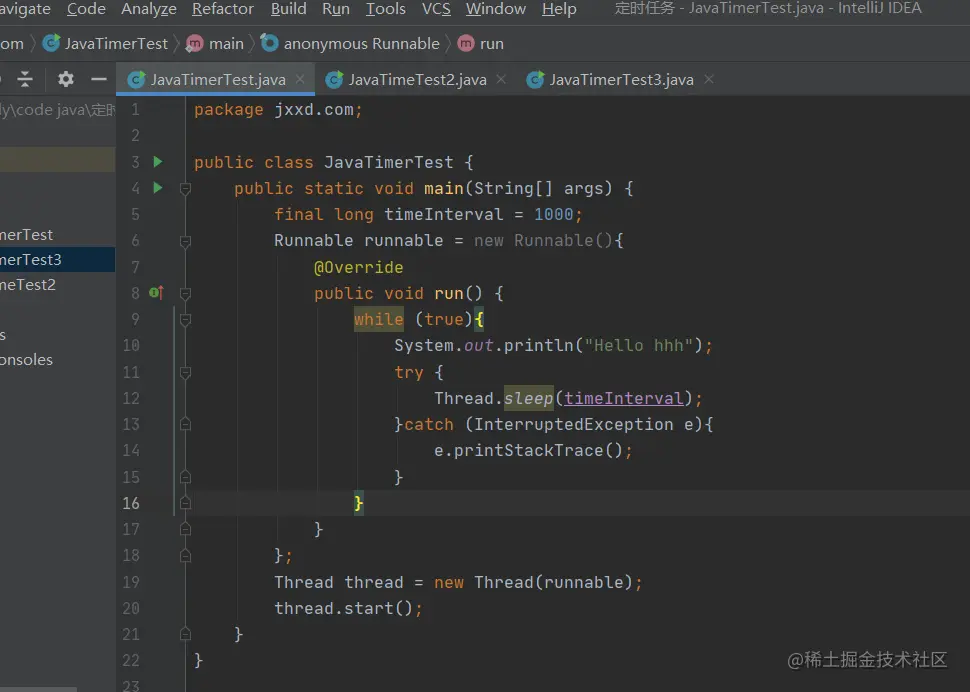Click the "Hello hhh" string literal

(638, 345)
